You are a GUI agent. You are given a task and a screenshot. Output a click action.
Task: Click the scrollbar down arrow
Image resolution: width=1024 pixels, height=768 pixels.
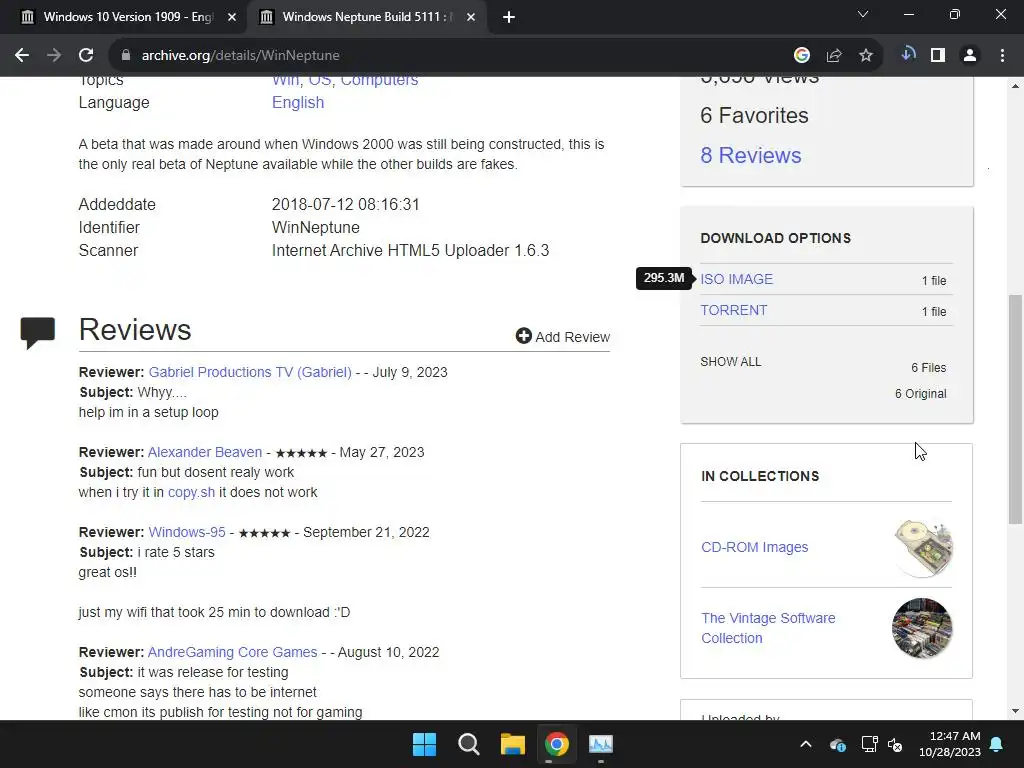1015,711
